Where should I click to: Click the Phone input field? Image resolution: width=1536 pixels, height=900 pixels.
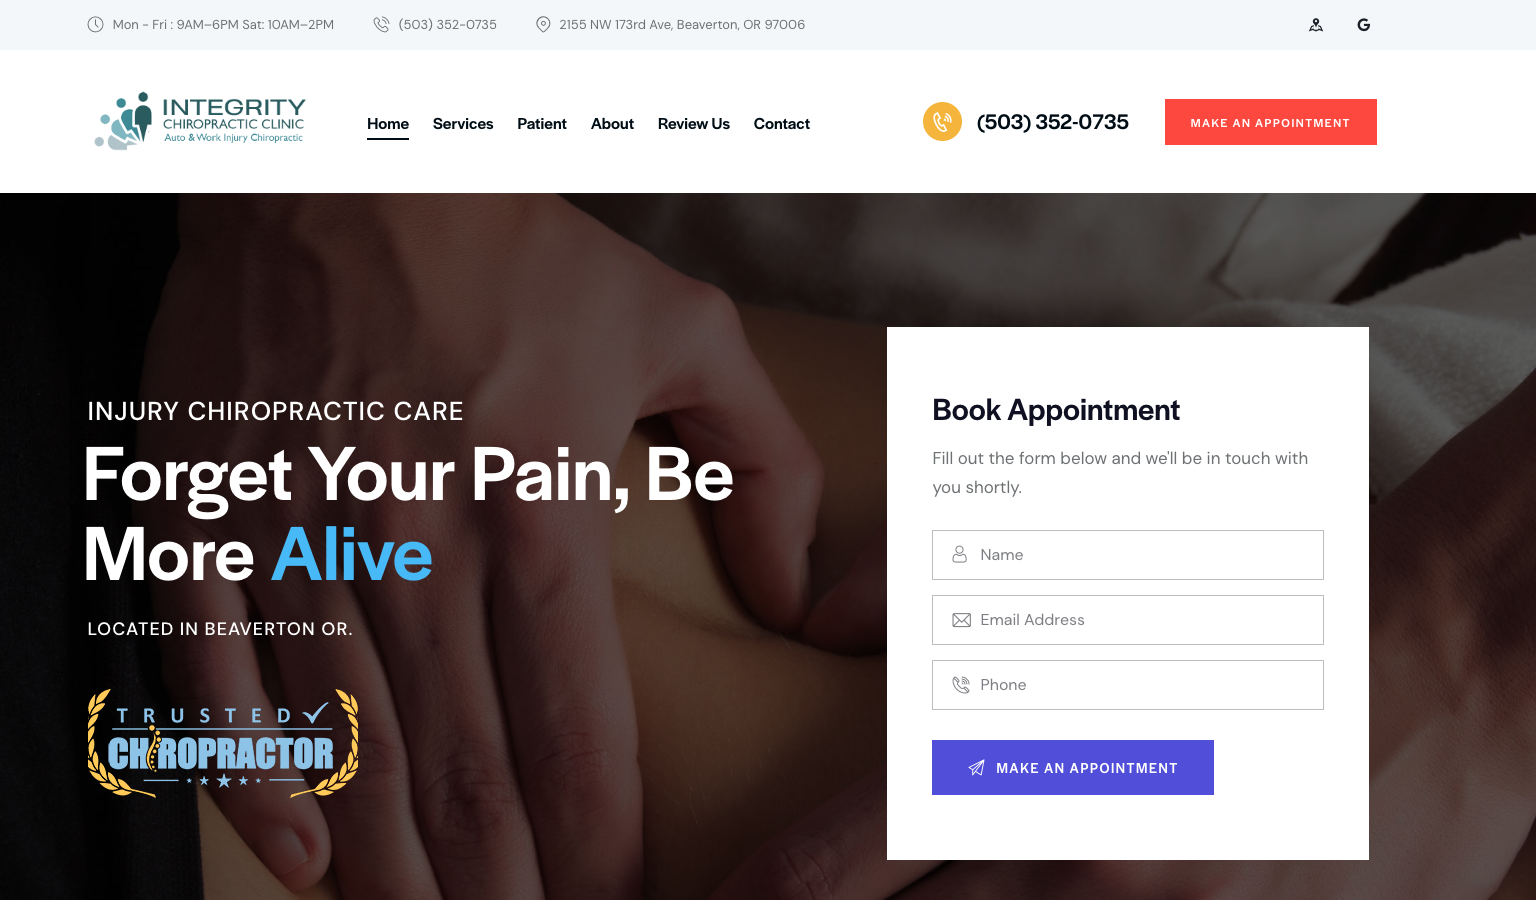coord(1128,685)
